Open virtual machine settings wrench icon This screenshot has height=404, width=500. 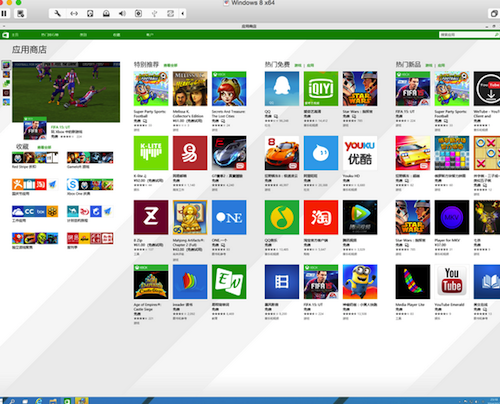(58, 13)
